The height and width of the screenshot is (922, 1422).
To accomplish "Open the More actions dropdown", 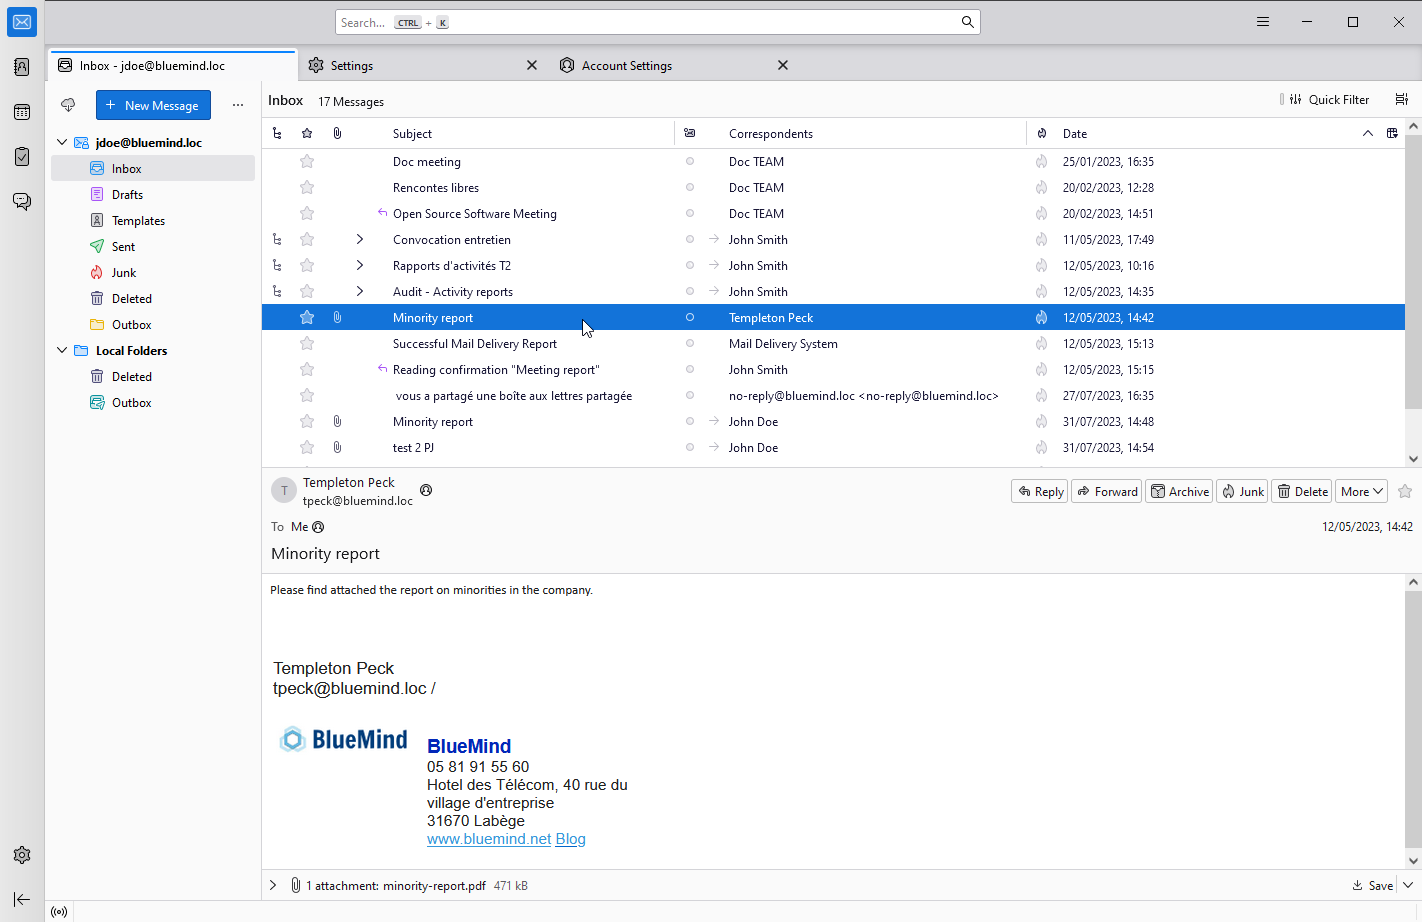I will pos(1361,491).
